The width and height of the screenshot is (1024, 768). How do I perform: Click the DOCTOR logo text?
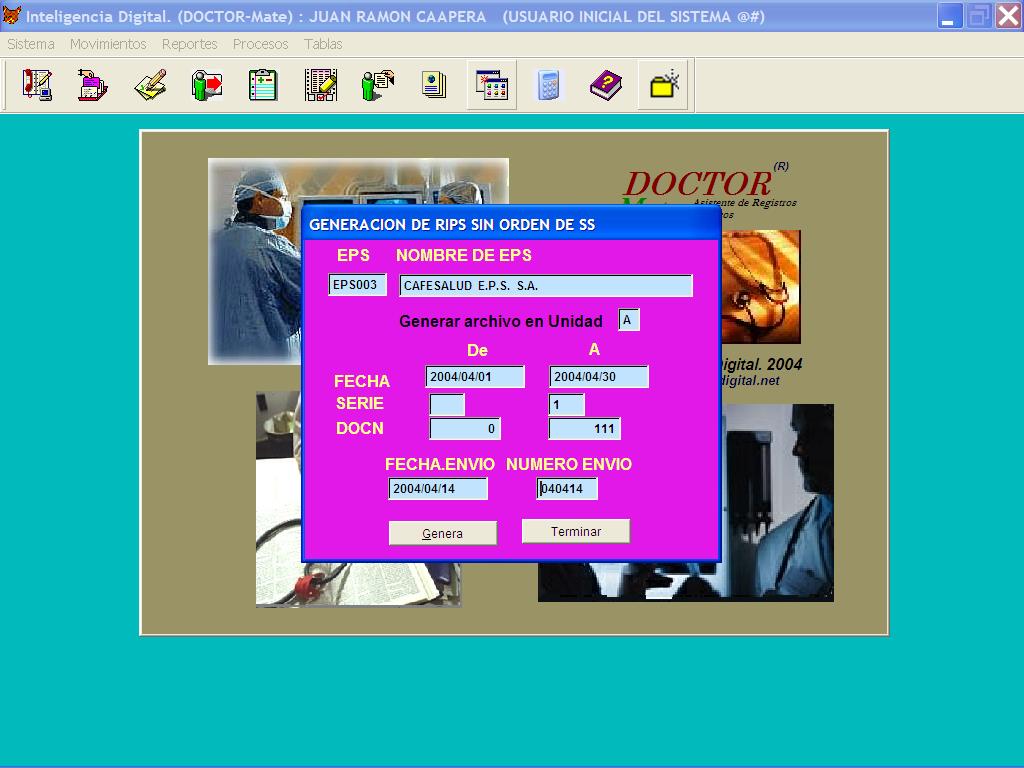(697, 183)
